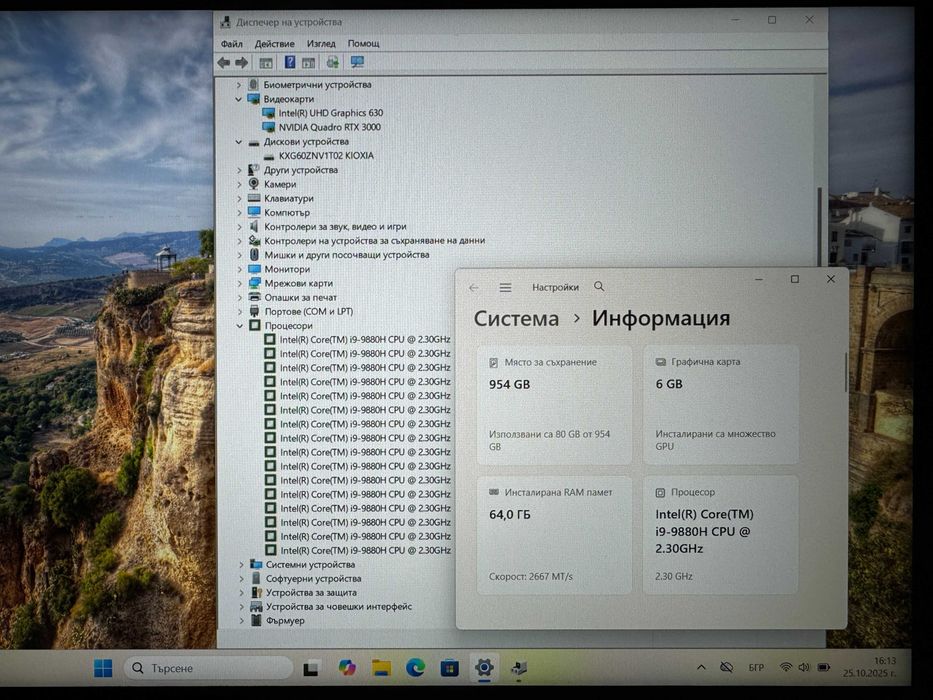Viewport: 933px width, 700px height.
Task: Expand the Клавиатури node
Action: (239, 199)
